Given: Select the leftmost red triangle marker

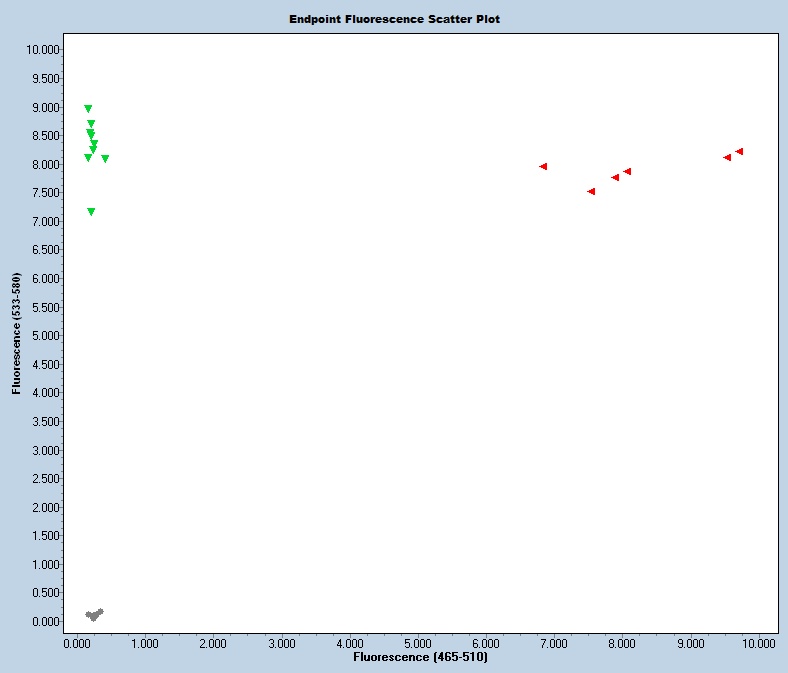Looking at the screenshot, I should pos(543,167).
